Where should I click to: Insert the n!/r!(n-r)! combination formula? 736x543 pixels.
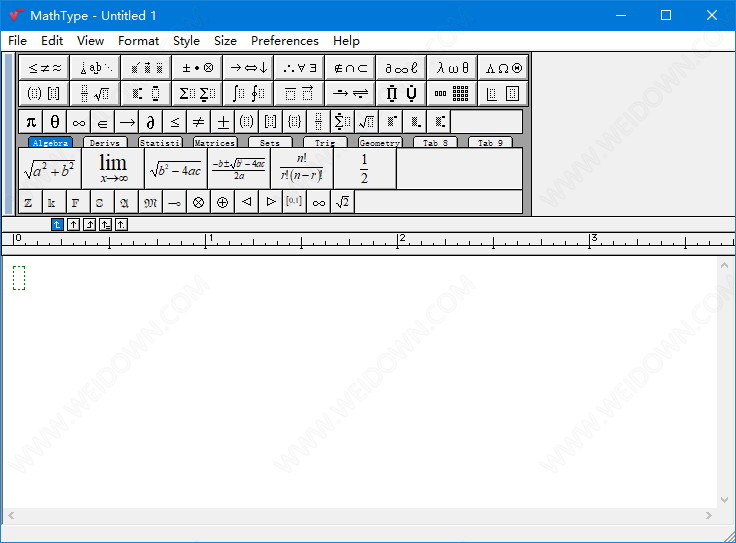(302, 169)
